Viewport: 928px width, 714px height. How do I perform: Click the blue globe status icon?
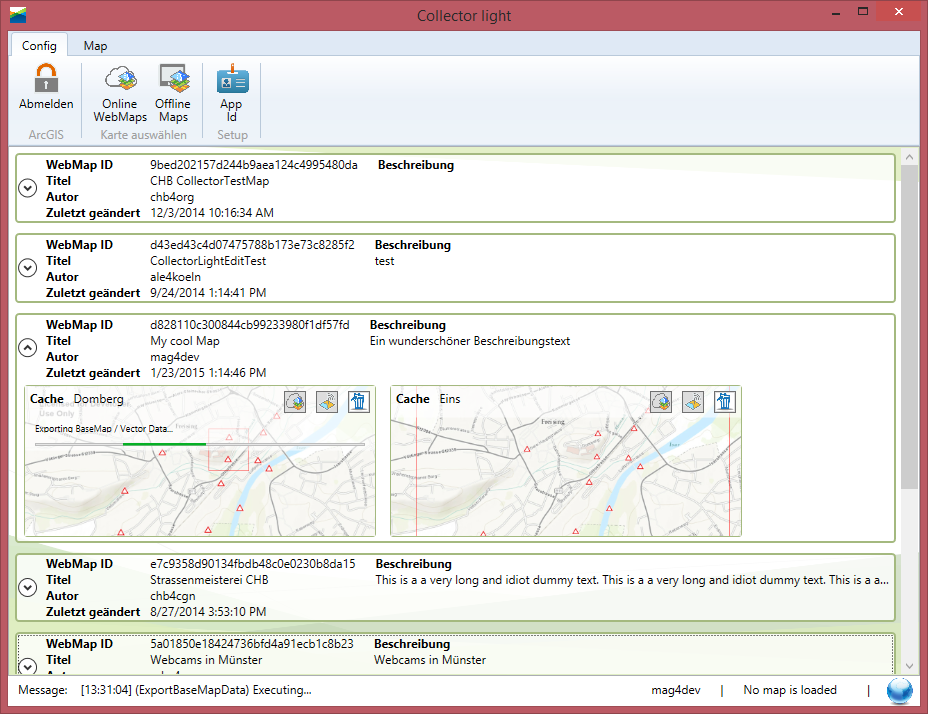coord(899,690)
